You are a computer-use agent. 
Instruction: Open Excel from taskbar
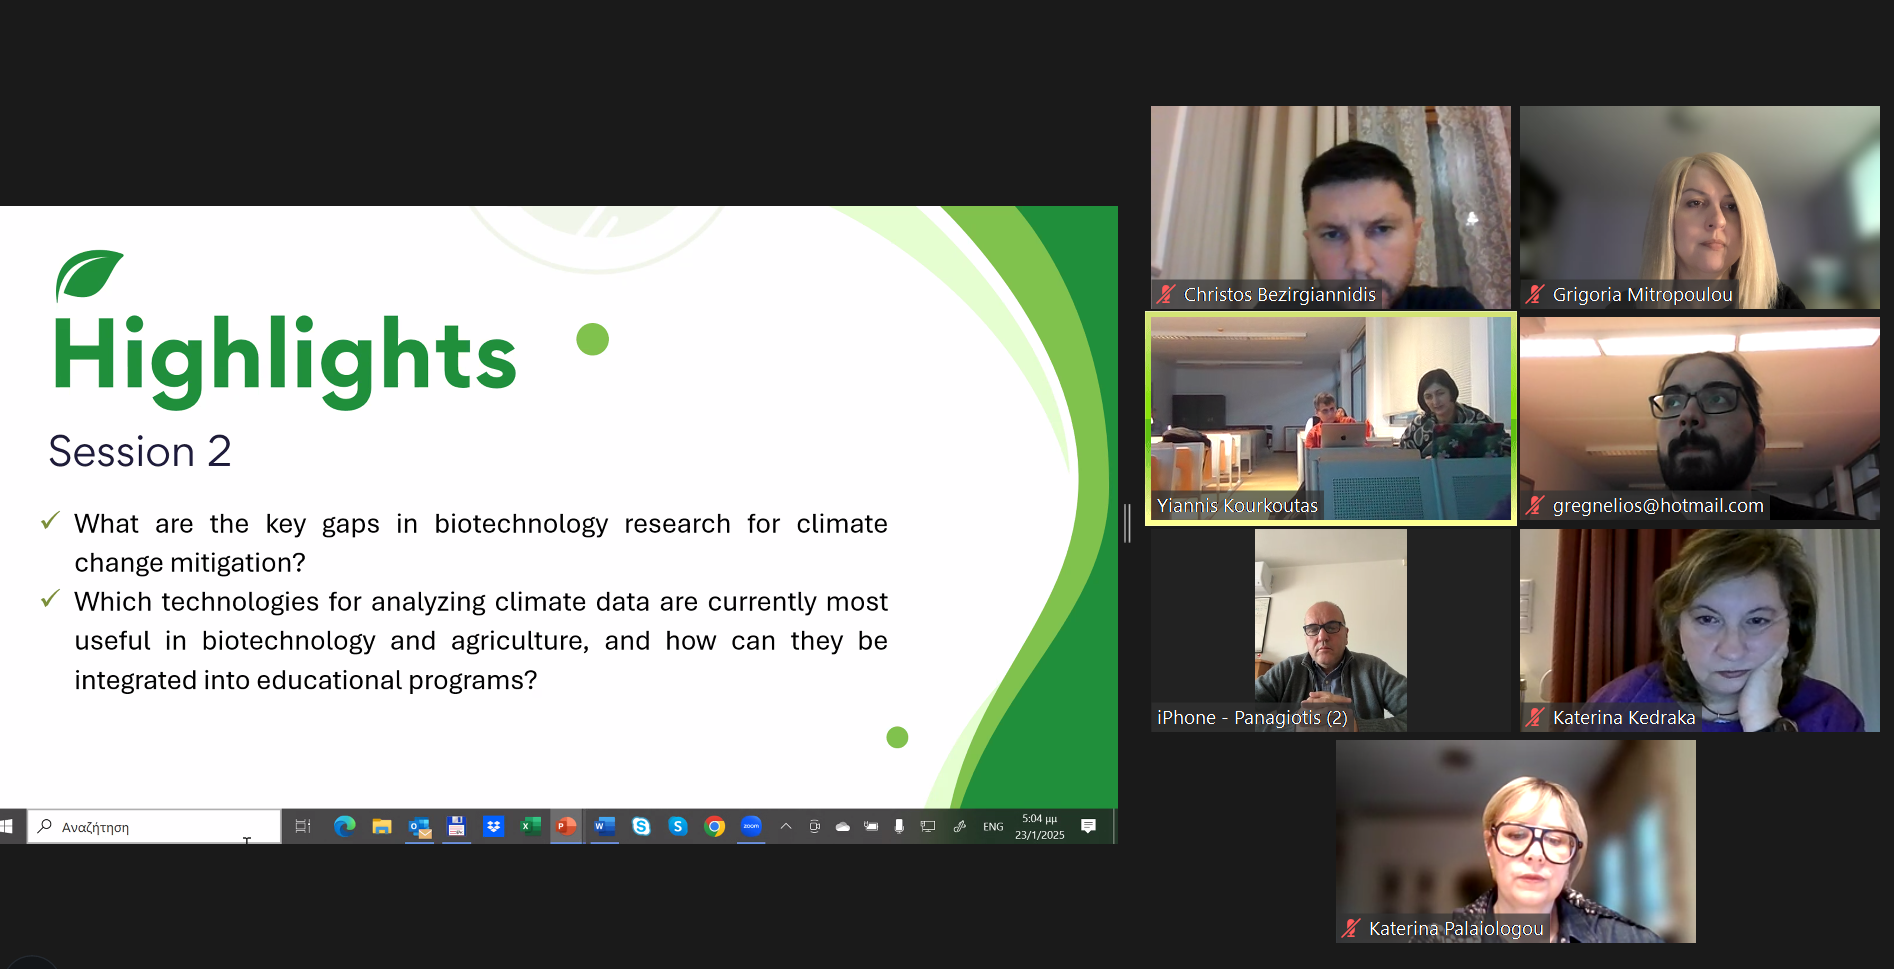coord(530,826)
